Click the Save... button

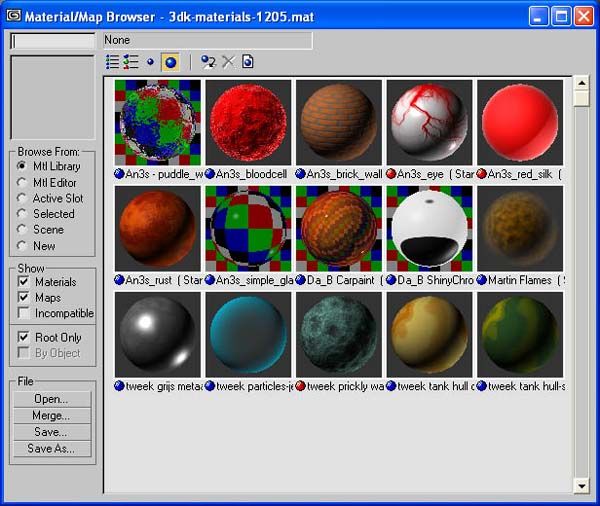(x=52, y=432)
